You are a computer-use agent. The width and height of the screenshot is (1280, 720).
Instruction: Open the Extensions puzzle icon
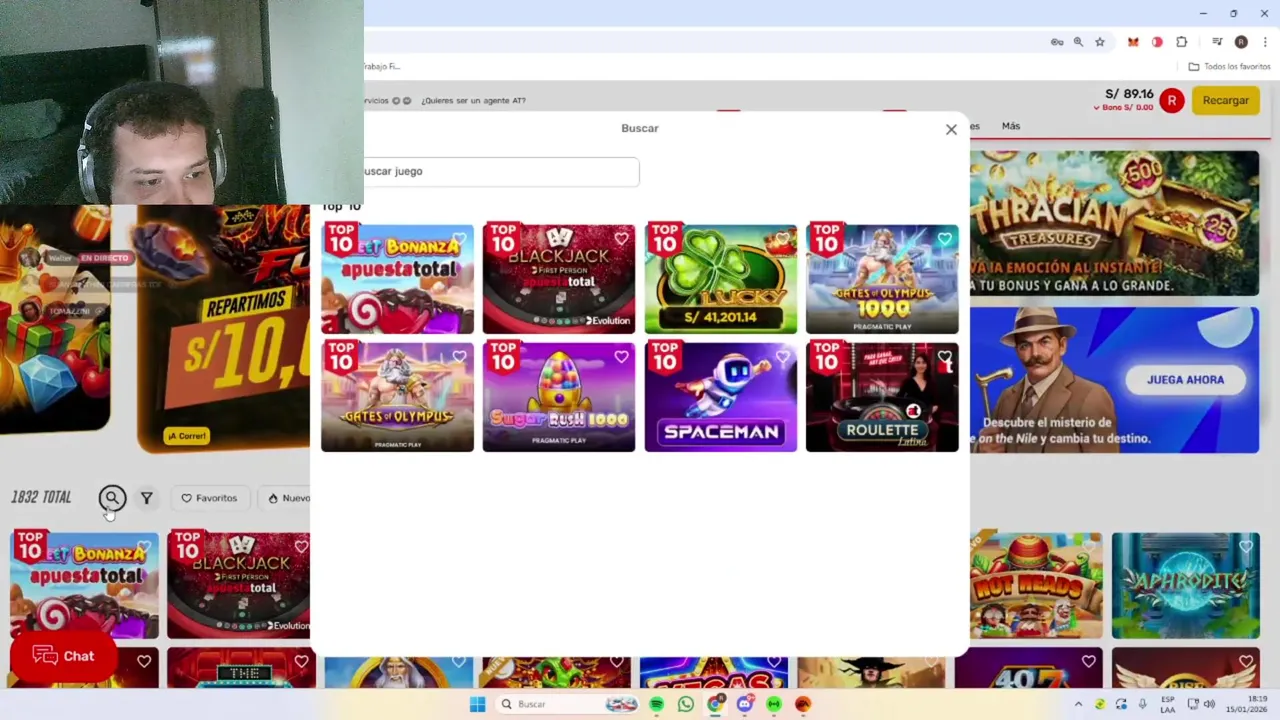pos(1182,42)
